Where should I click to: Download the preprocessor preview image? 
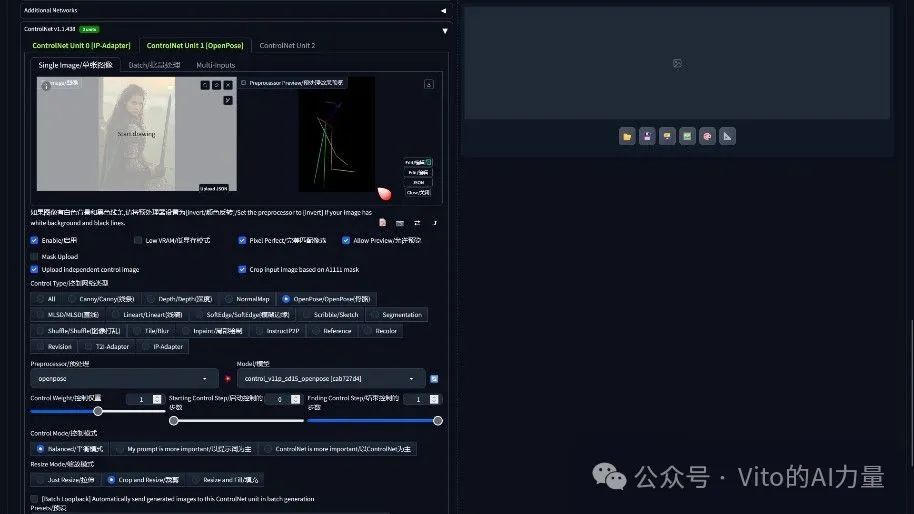pos(428,85)
